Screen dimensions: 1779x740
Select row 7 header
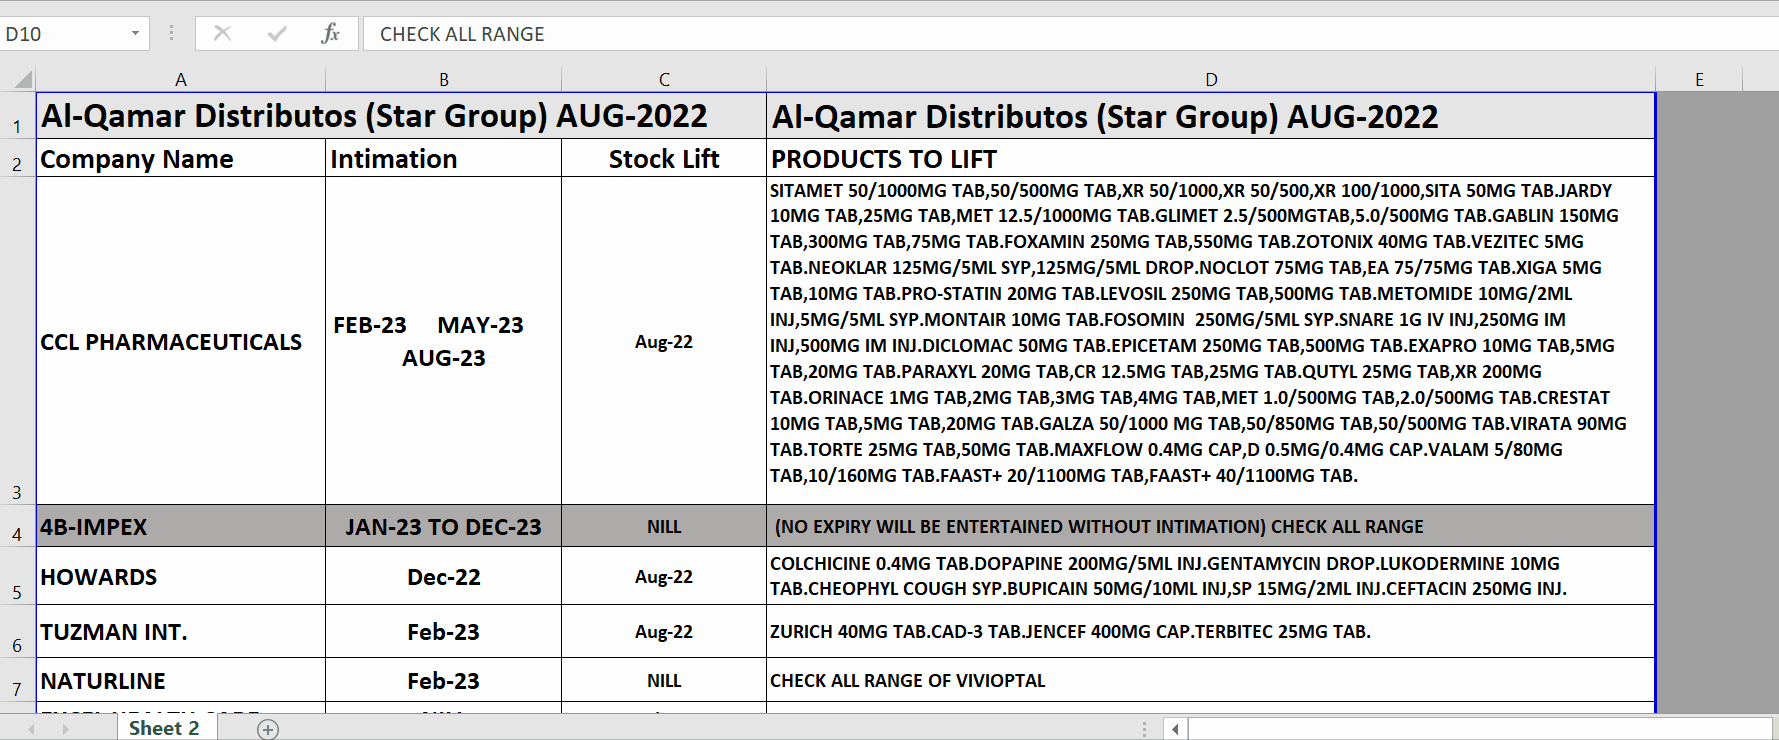(x=17, y=680)
